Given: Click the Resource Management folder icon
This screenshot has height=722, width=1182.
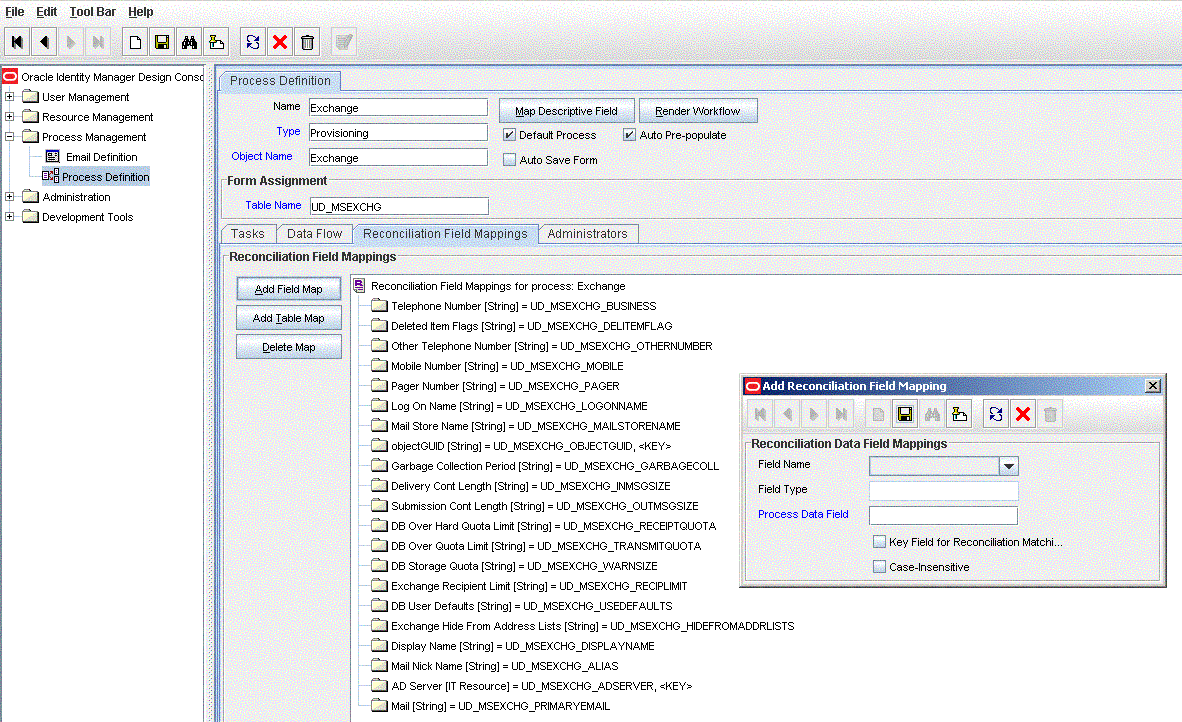Looking at the screenshot, I should [x=30, y=117].
